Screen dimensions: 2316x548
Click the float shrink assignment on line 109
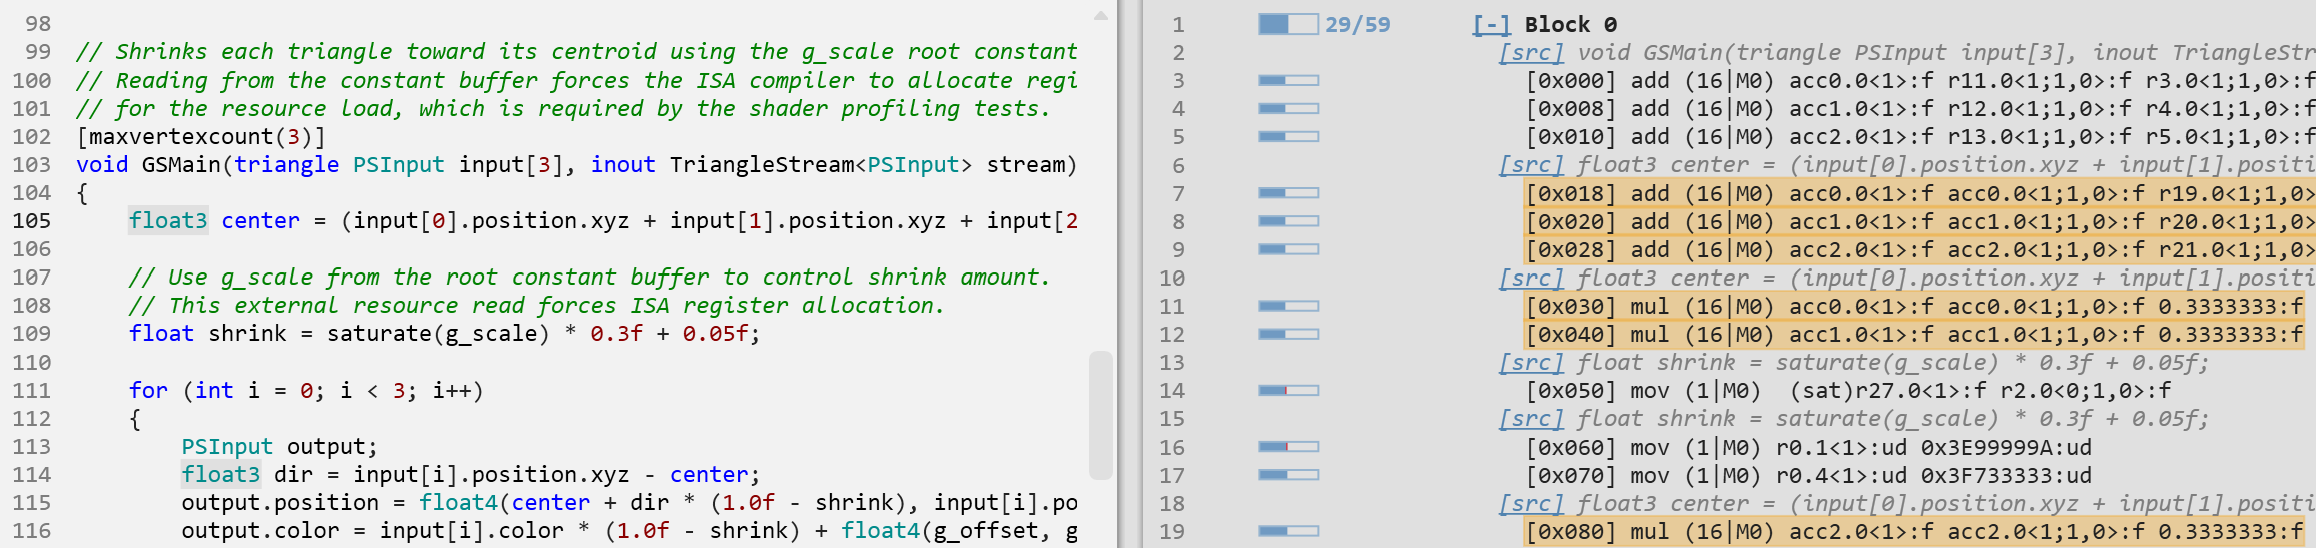click(x=444, y=333)
